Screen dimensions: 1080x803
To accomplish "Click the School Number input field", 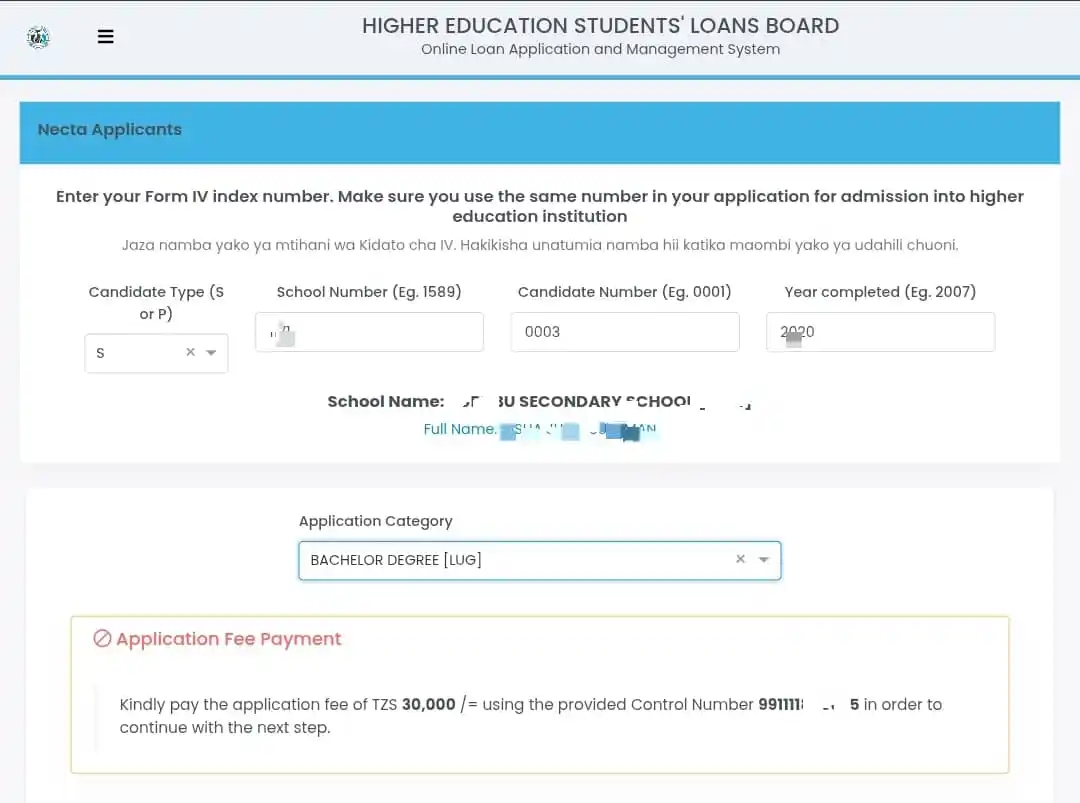I will click(x=369, y=332).
